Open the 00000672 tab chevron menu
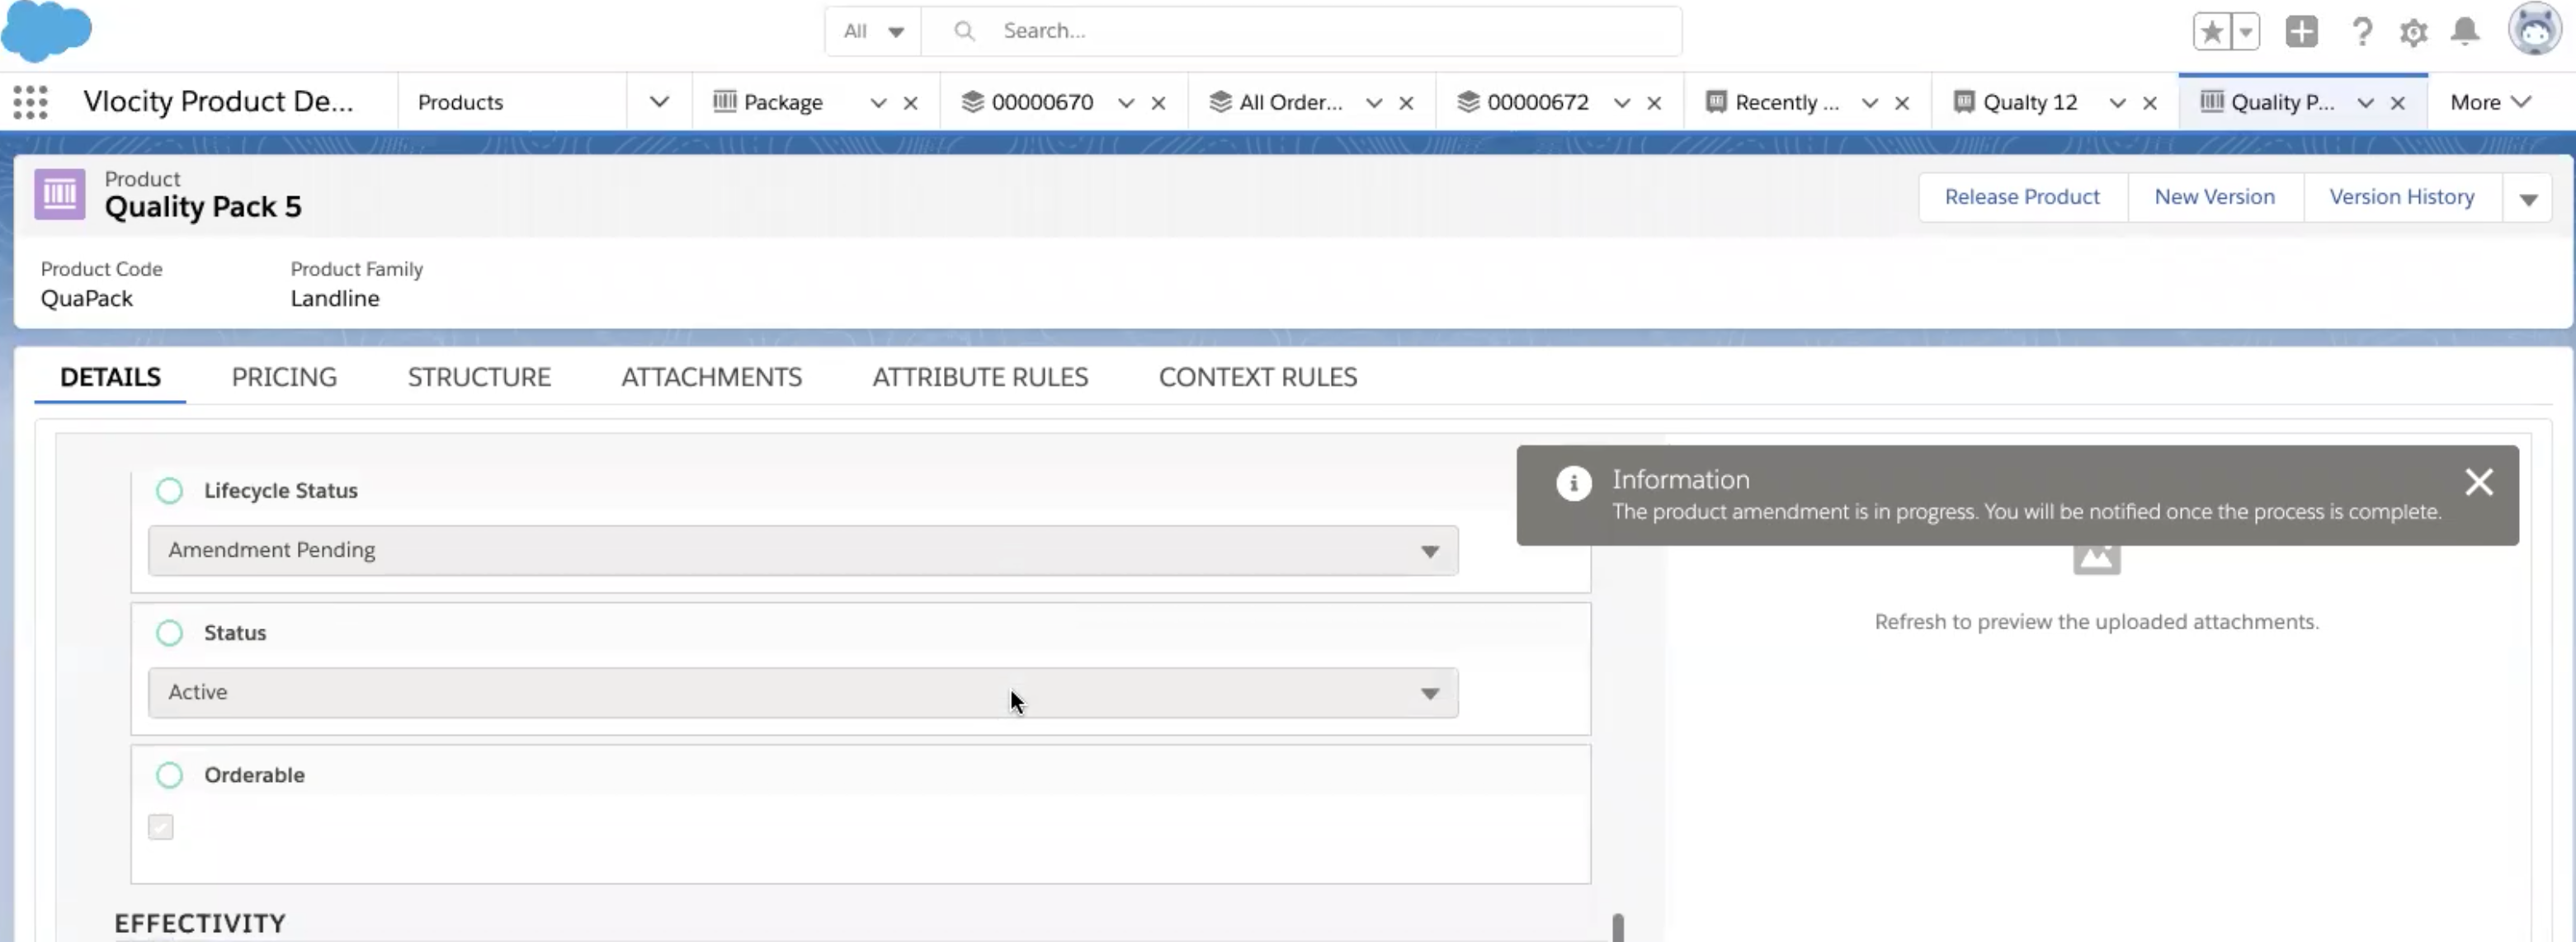 pos(1622,103)
